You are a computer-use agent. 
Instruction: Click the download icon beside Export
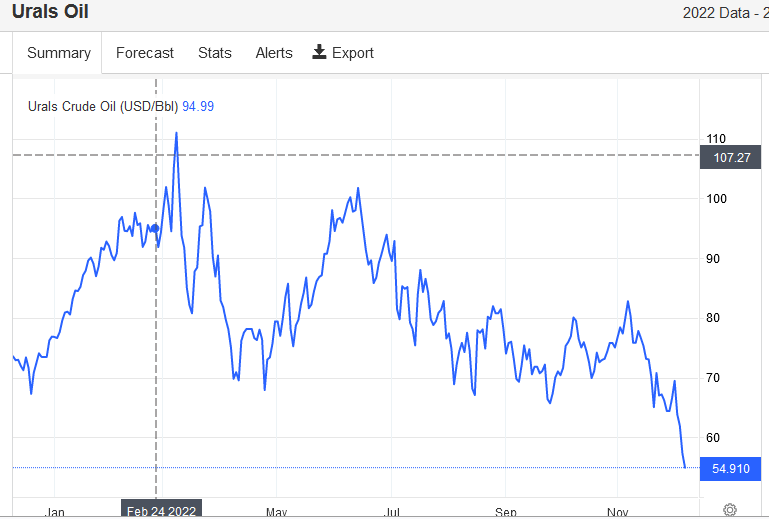[x=320, y=52]
